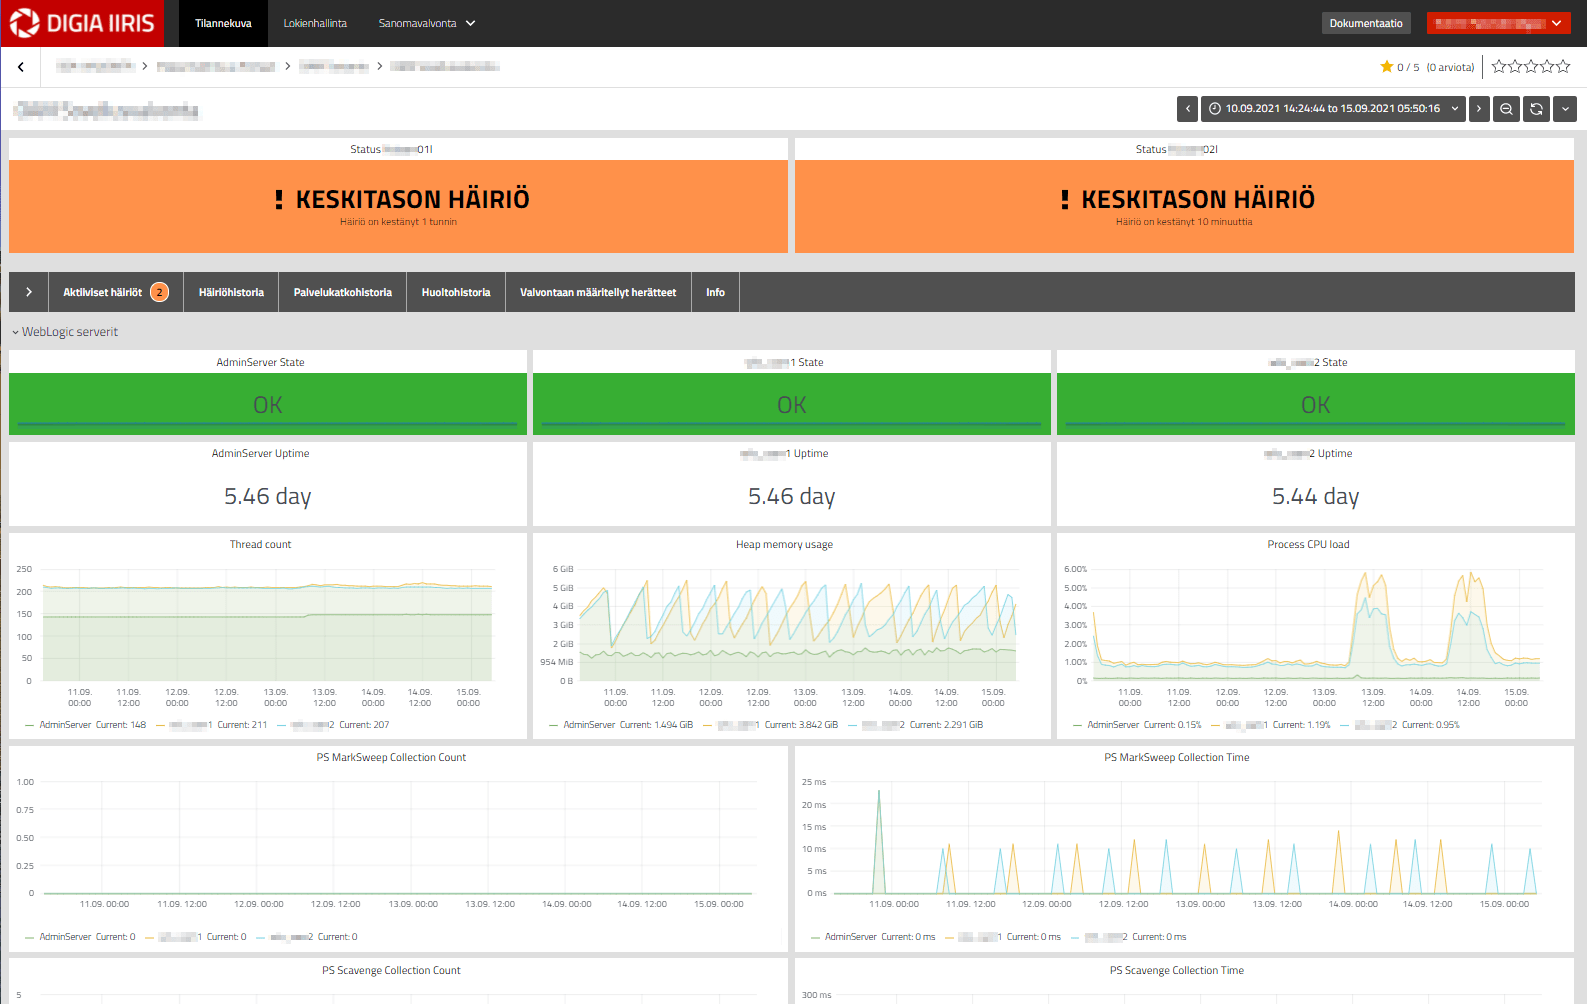Open Lokienhallinta view

pos(315,23)
